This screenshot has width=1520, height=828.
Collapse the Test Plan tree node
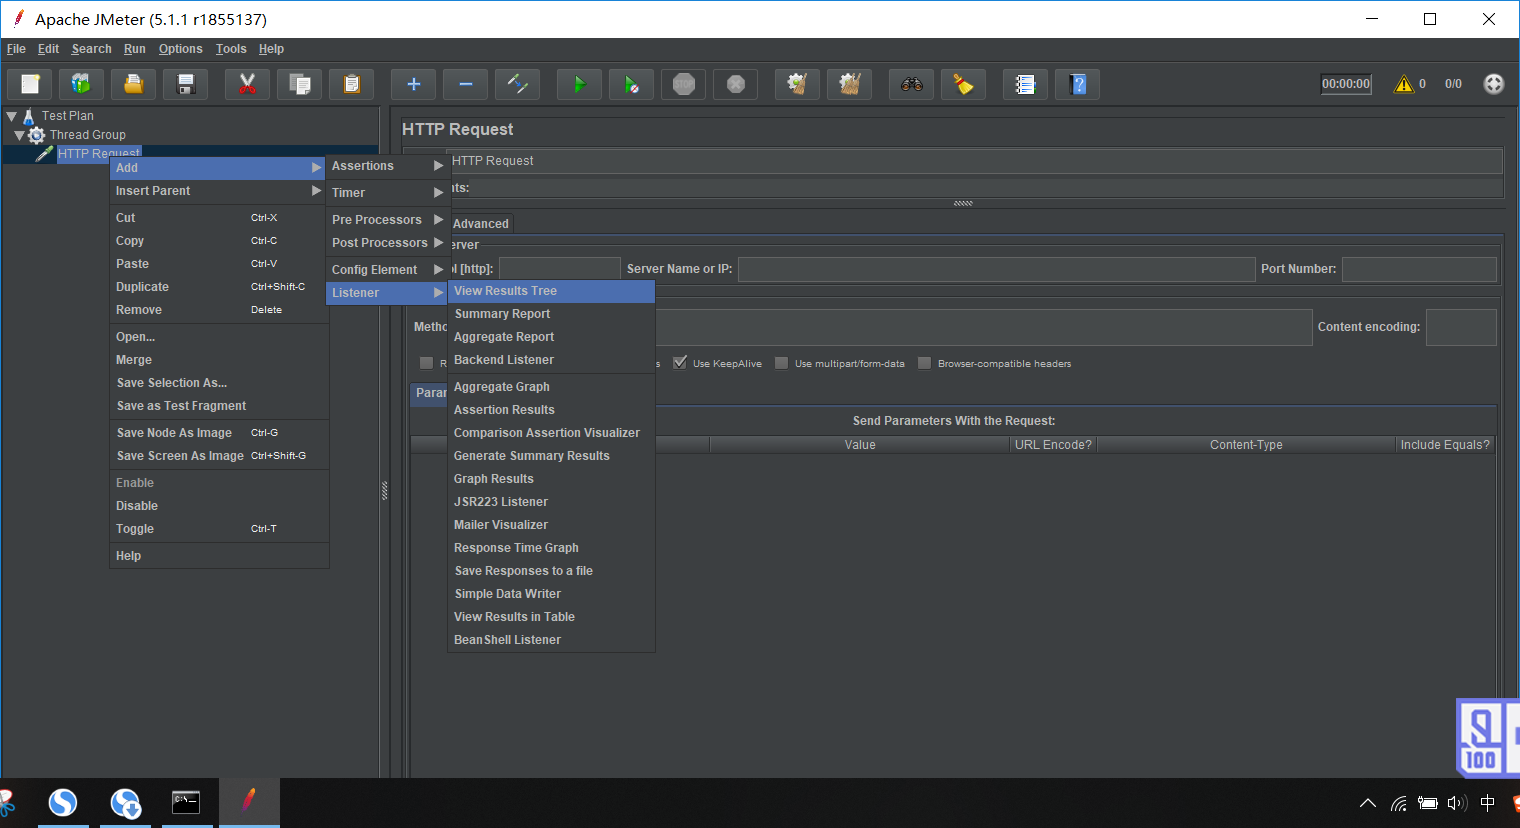12,116
